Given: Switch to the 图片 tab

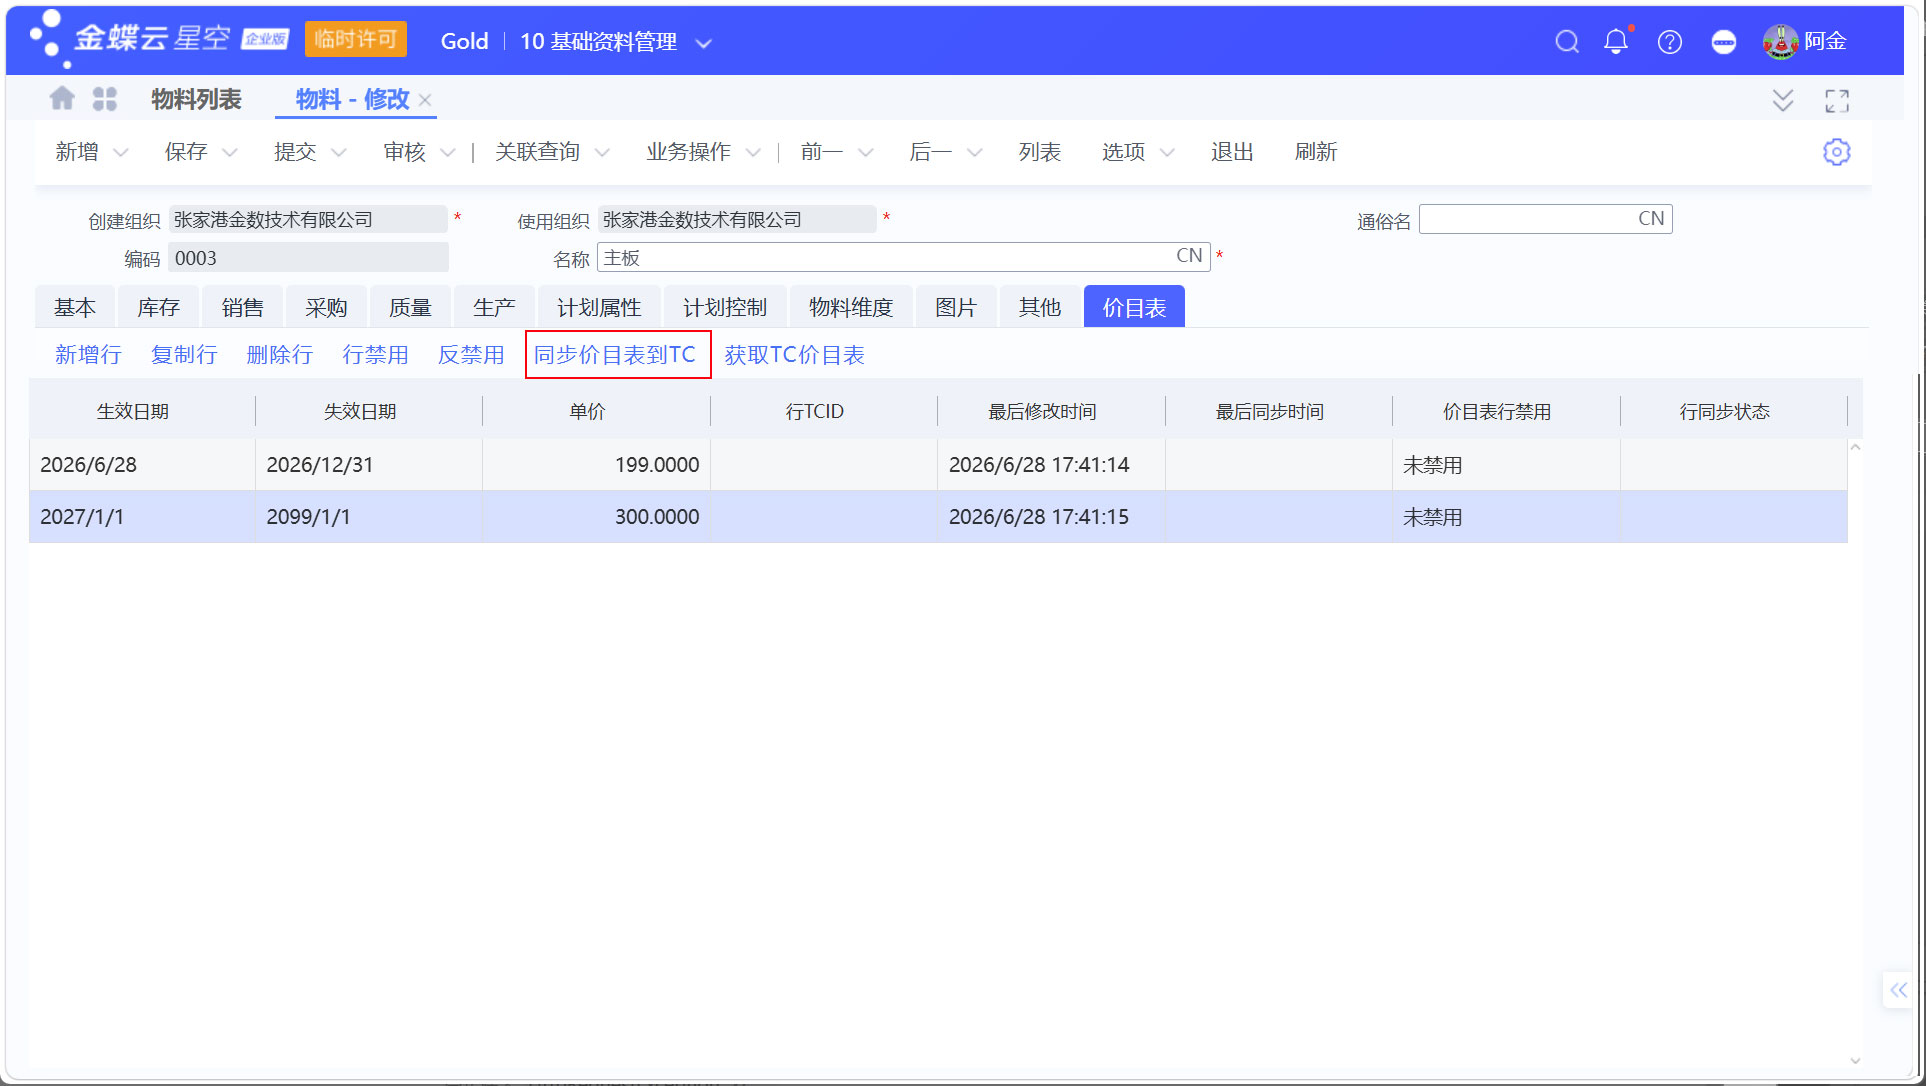Looking at the screenshot, I should [956, 307].
